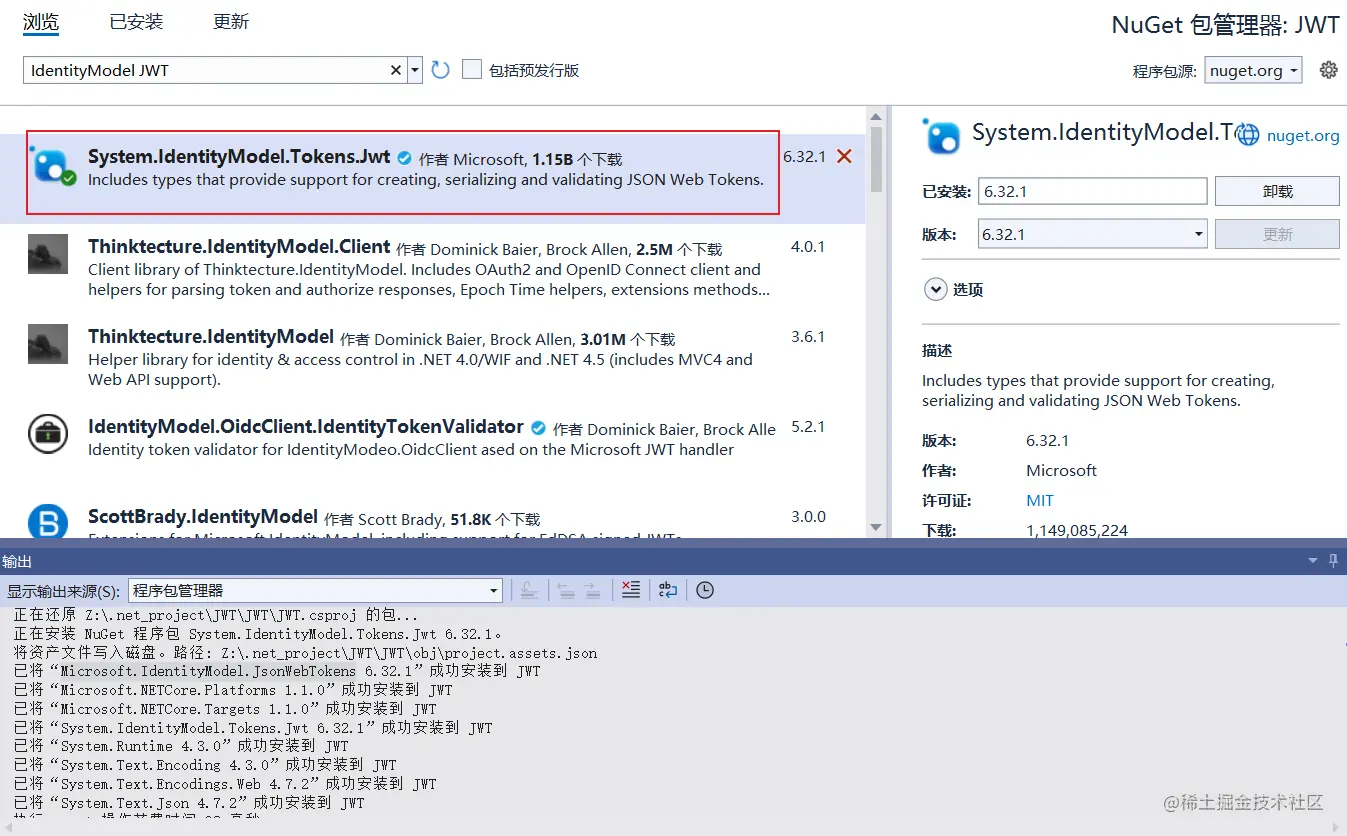The image size is (1347, 836).
Task: Open the 更新 tab
Action: click(231, 21)
